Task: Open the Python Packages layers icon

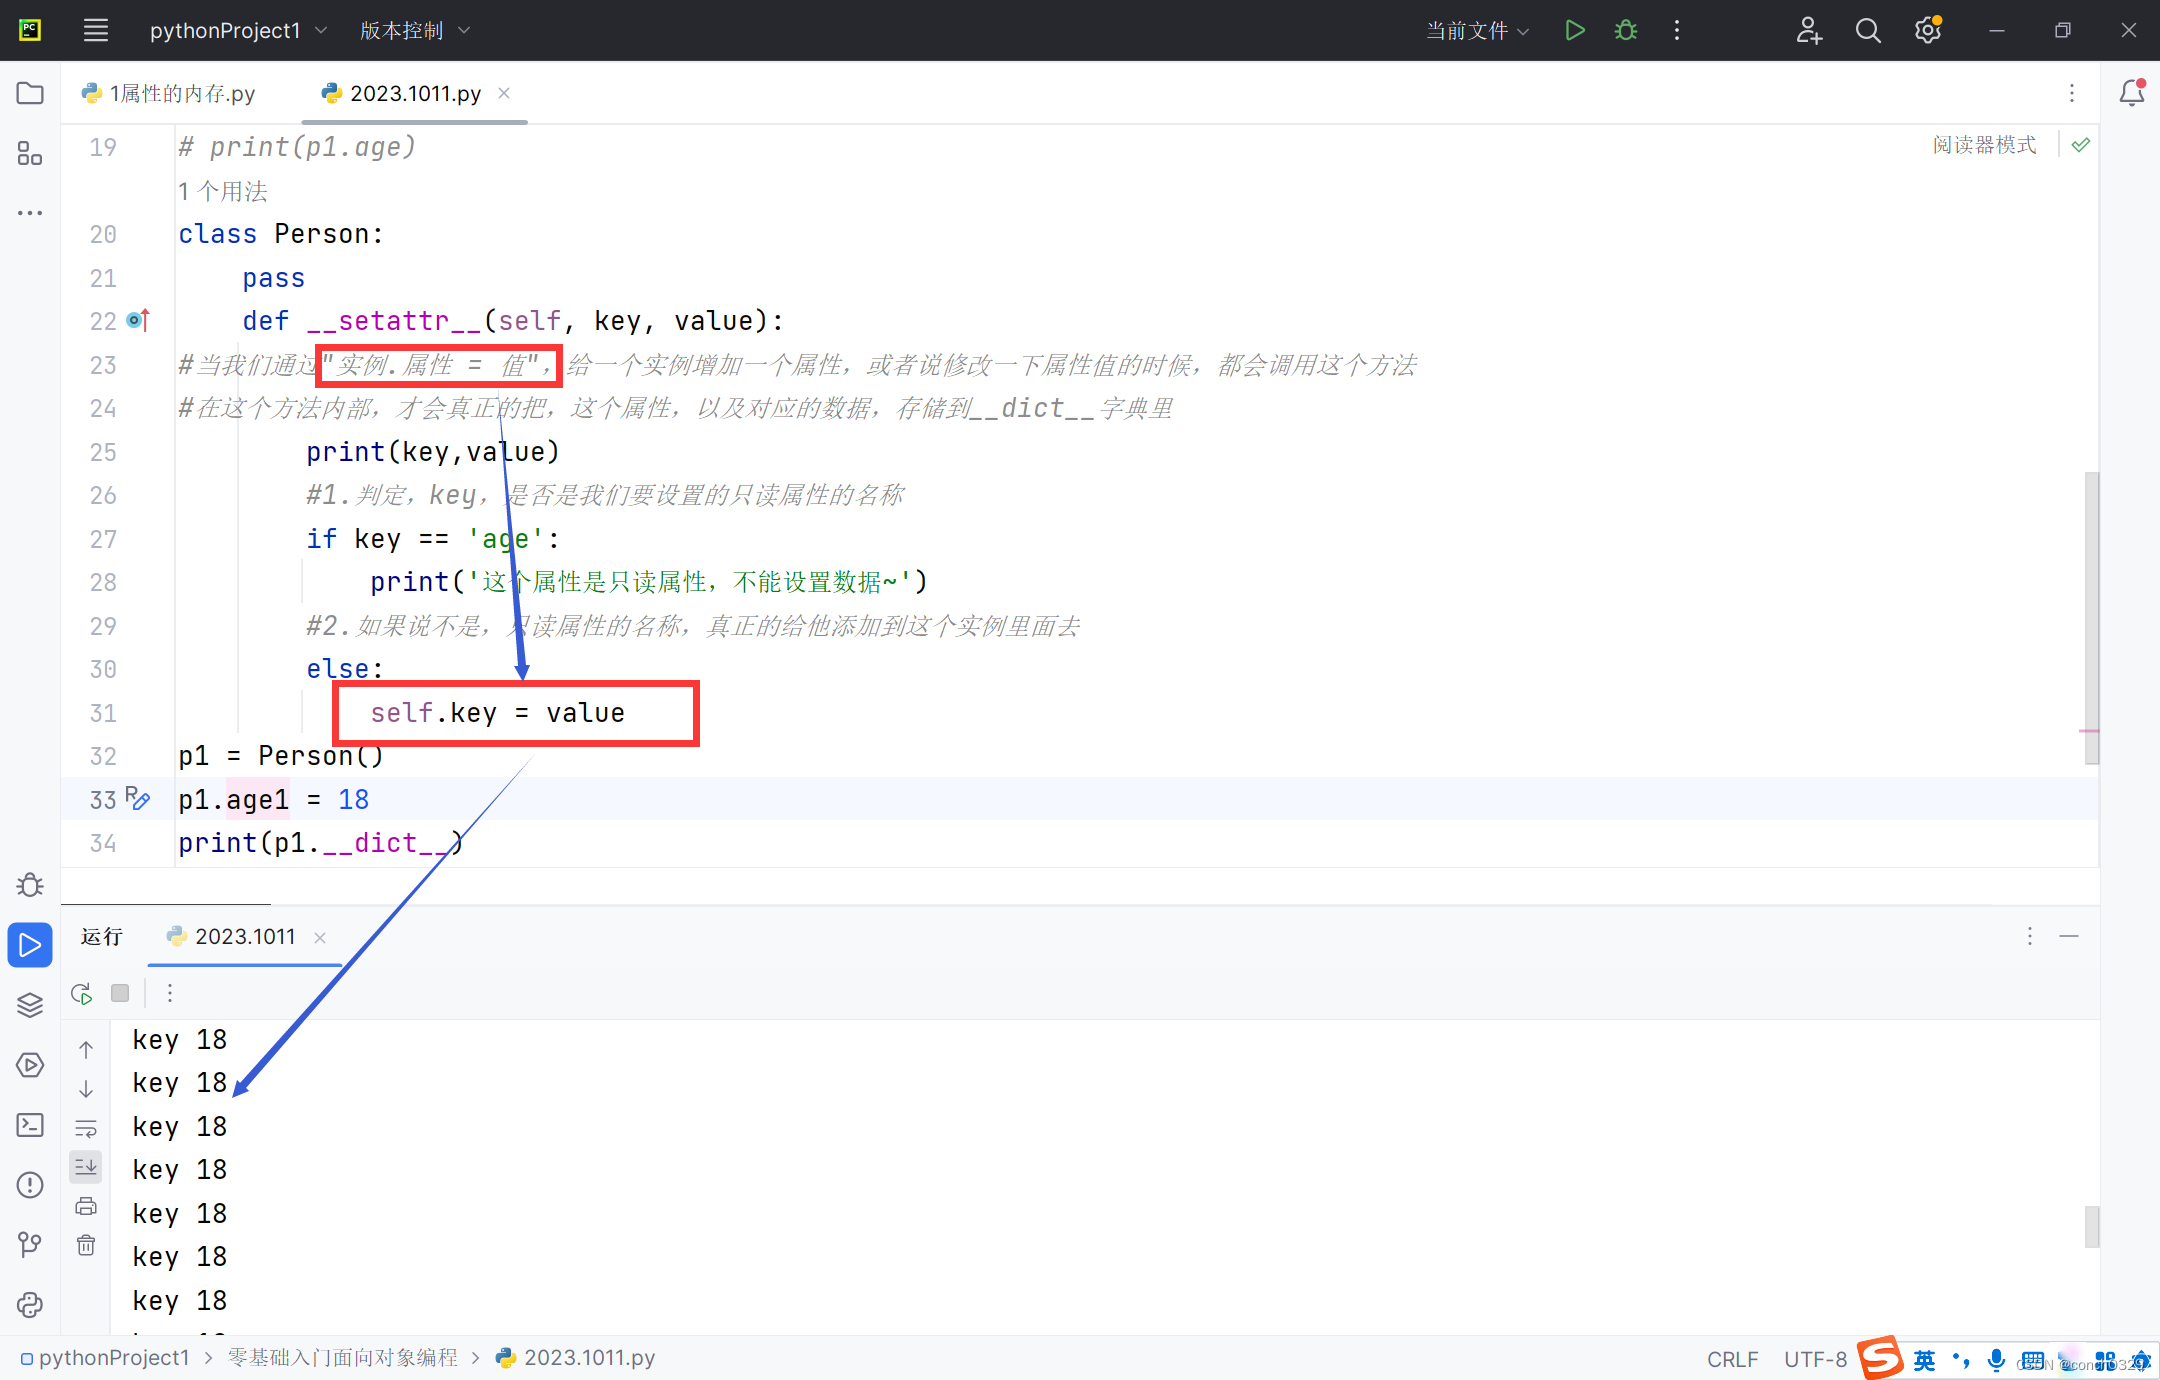Action: (30, 1005)
